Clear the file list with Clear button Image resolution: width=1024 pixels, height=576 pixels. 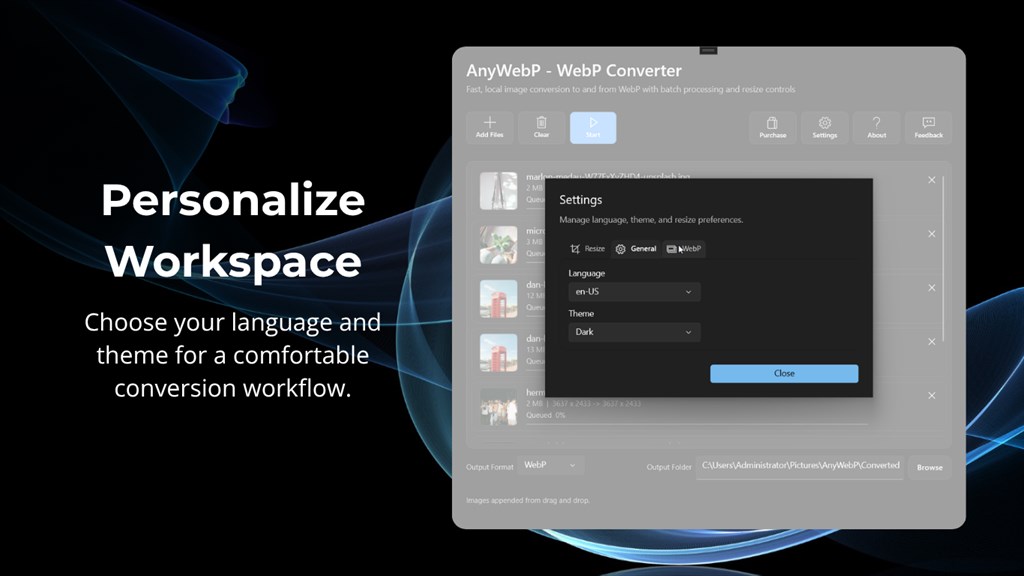pyautogui.click(x=541, y=127)
